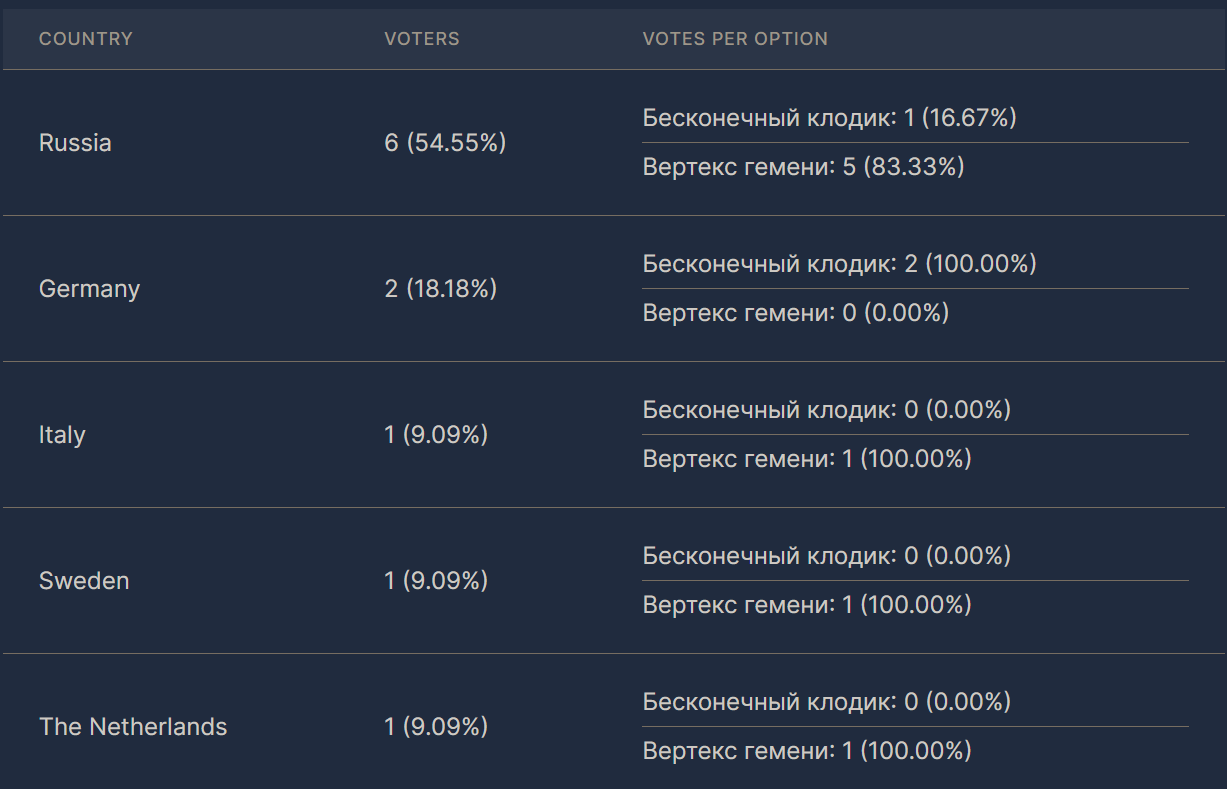Image resolution: width=1227 pixels, height=789 pixels.
Task: Click Italy's 1 (9.09%) voters value
Action: (x=435, y=435)
